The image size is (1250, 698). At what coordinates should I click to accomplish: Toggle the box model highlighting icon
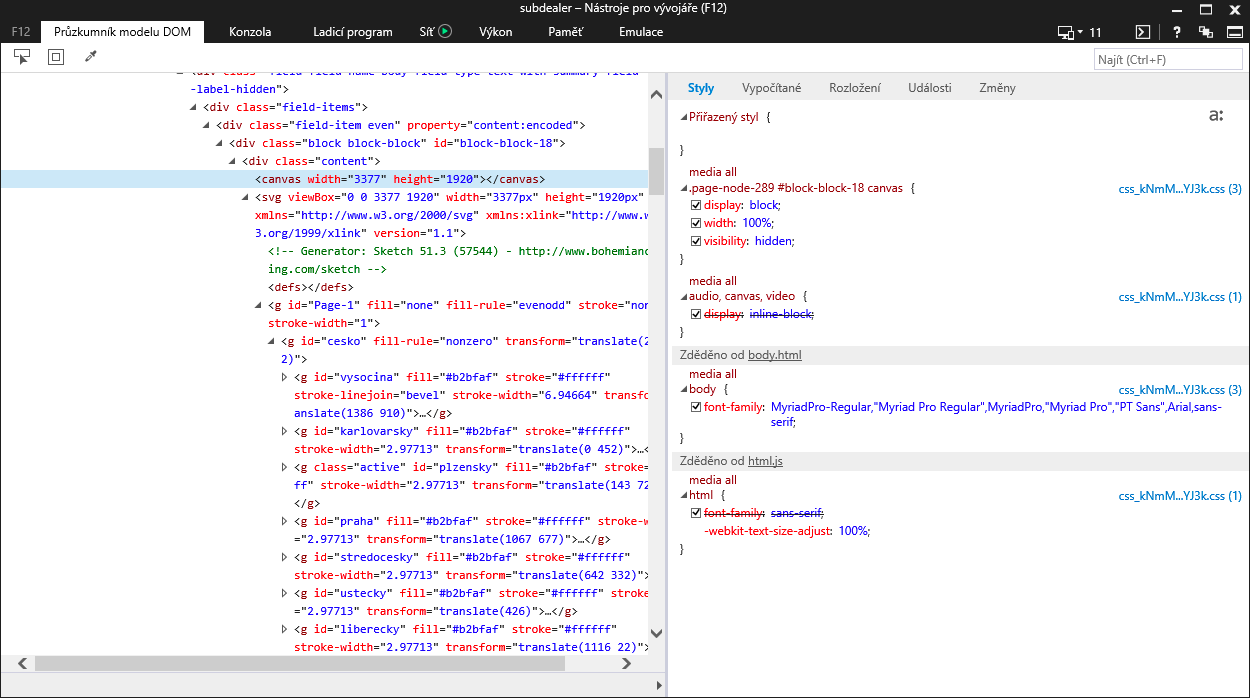(x=56, y=58)
